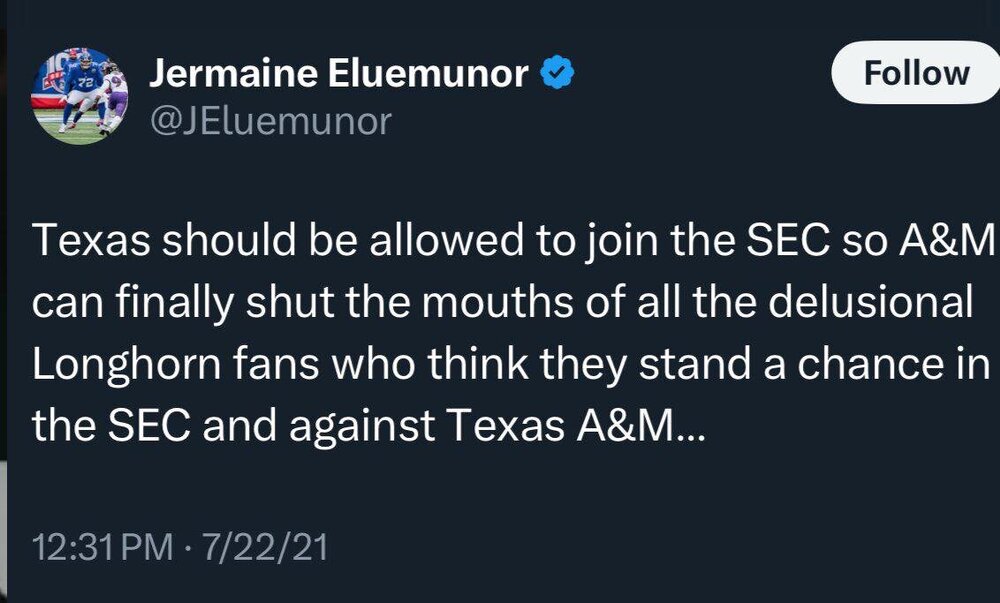Click the @JEluemunor handle

(270, 121)
